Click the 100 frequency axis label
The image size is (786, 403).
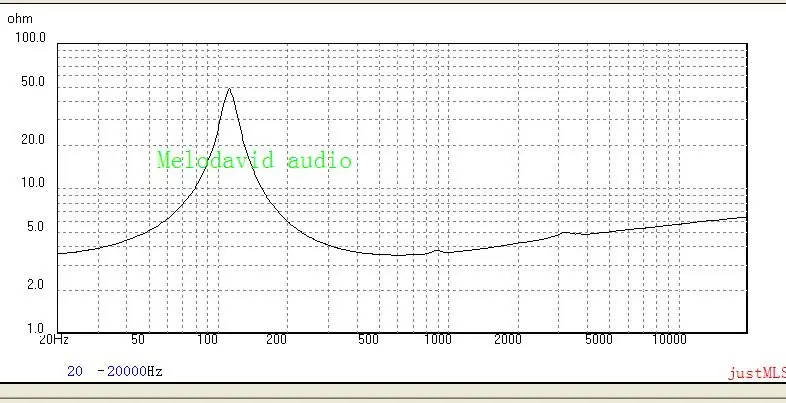(x=207, y=339)
